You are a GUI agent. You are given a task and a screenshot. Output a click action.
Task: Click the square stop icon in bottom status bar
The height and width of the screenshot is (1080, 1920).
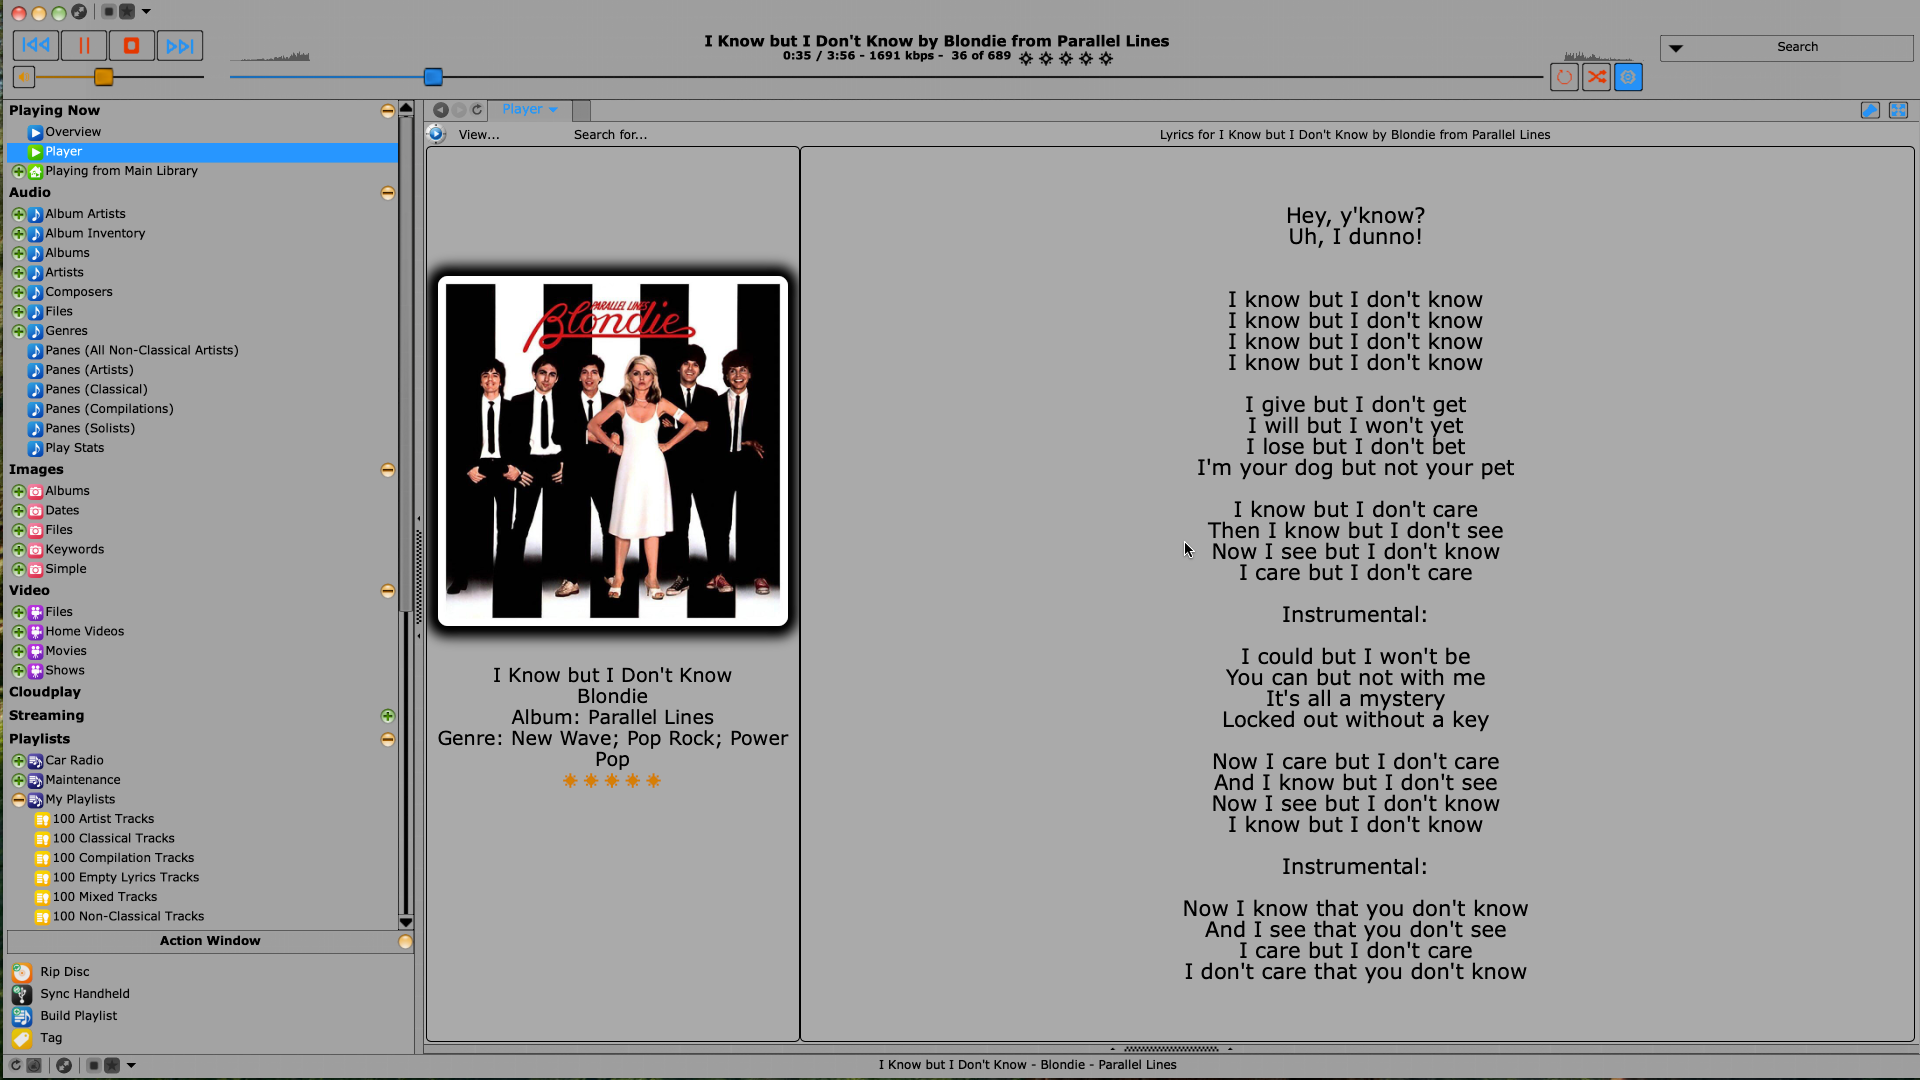93,1065
